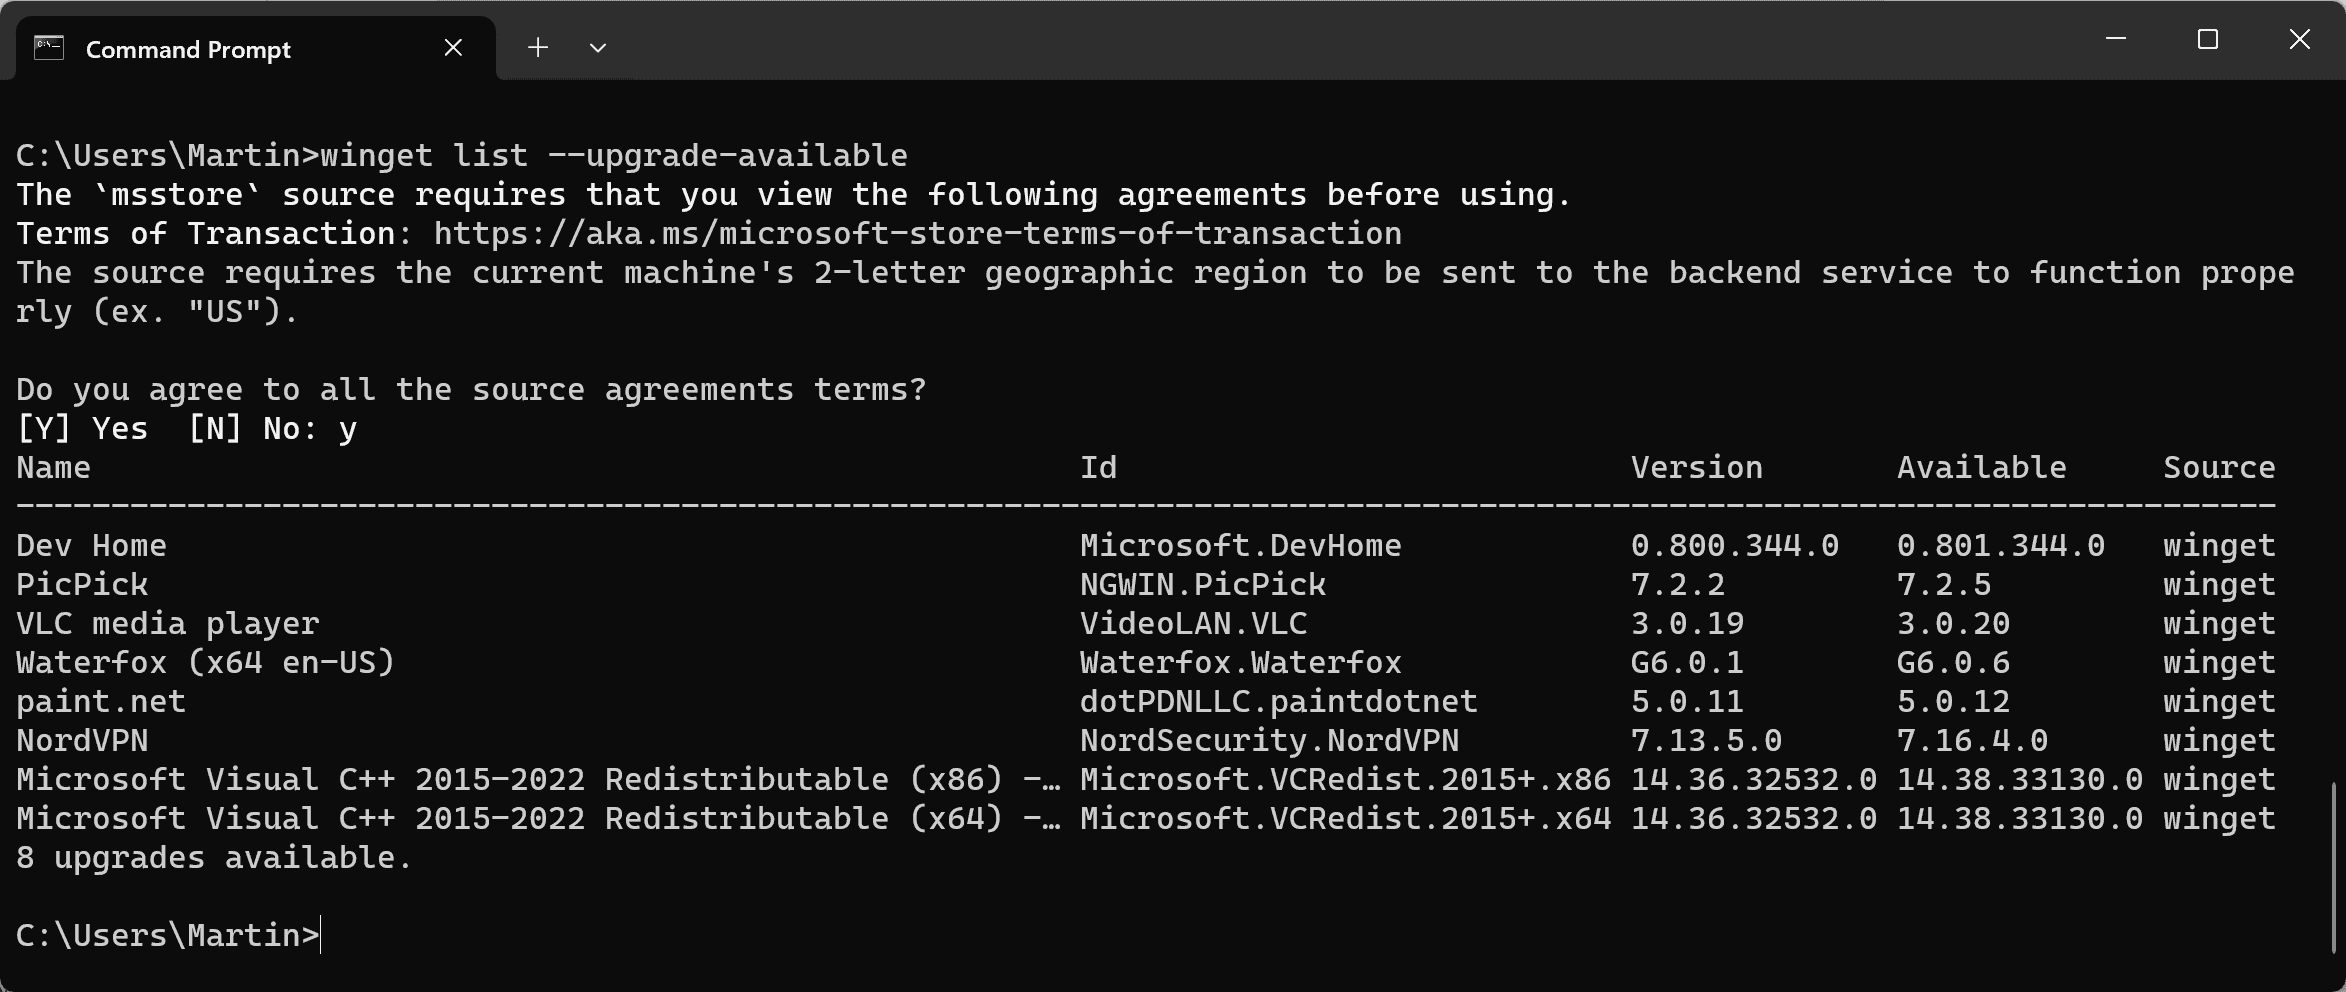Click the Available column header
The image size is (2346, 992).
[x=1981, y=468]
